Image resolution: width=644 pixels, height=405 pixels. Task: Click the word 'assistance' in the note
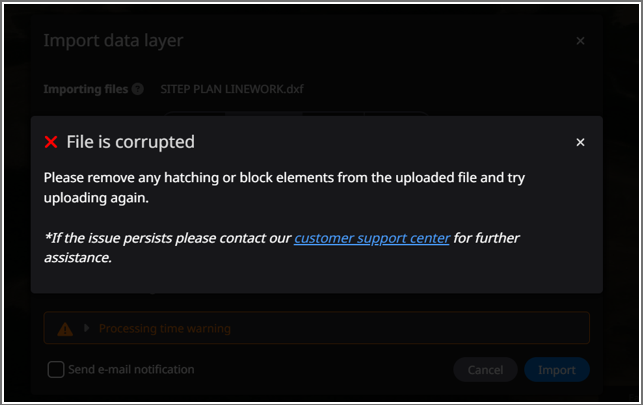(78, 257)
